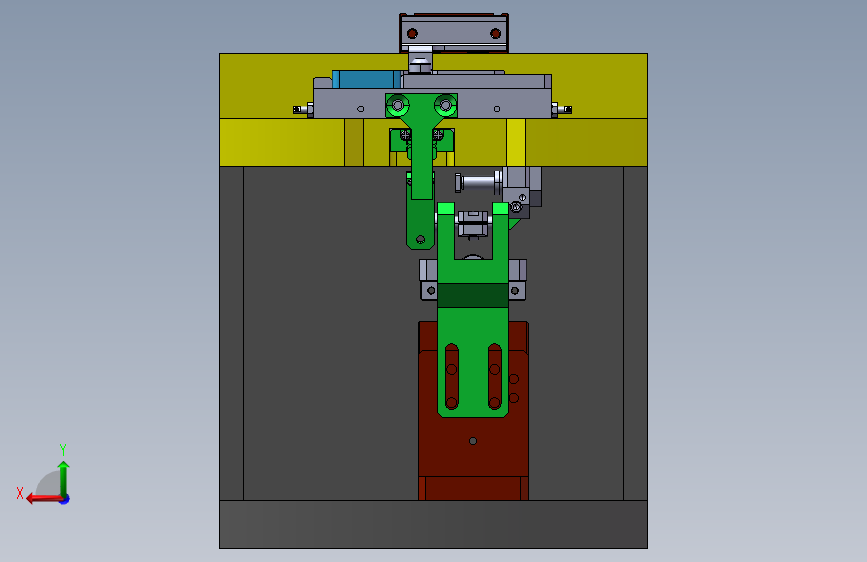This screenshot has height=562, width=867.
Task: Select the blue block on the gray slide
Action: coord(366,79)
